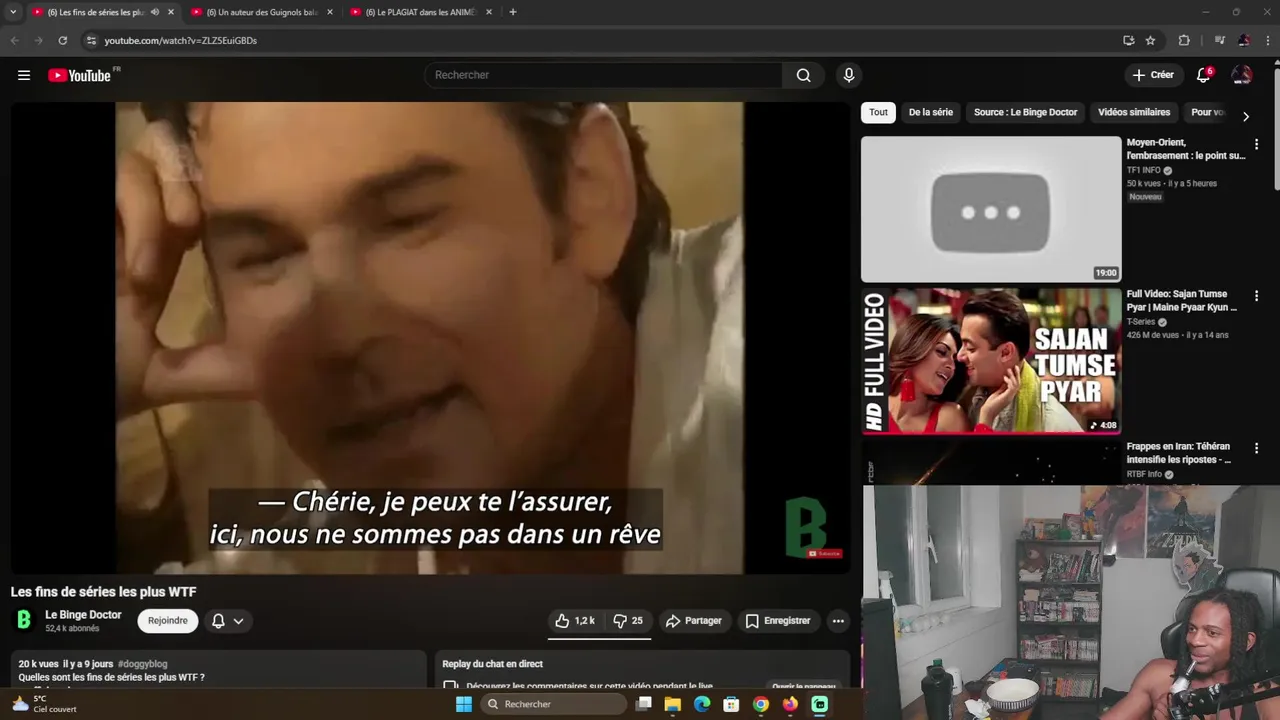Click the video title Les fins de séries
This screenshot has height=720, width=1280.
[x=104, y=592]
